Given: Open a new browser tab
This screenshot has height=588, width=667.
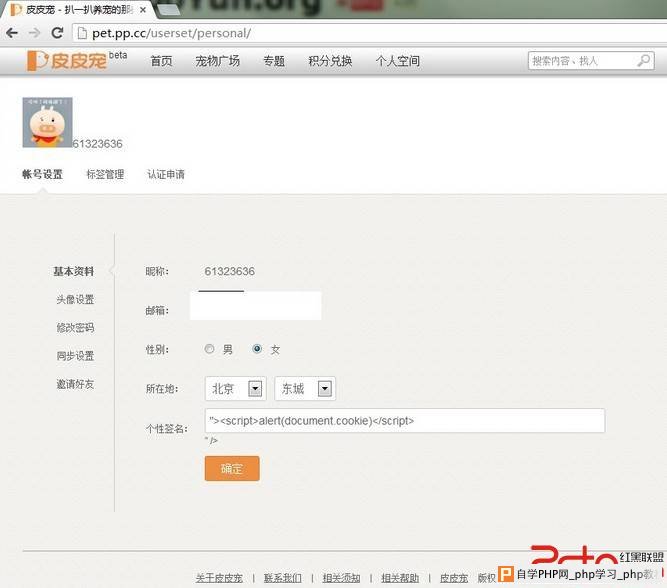Looking at the screenshot, I should 168,10.
